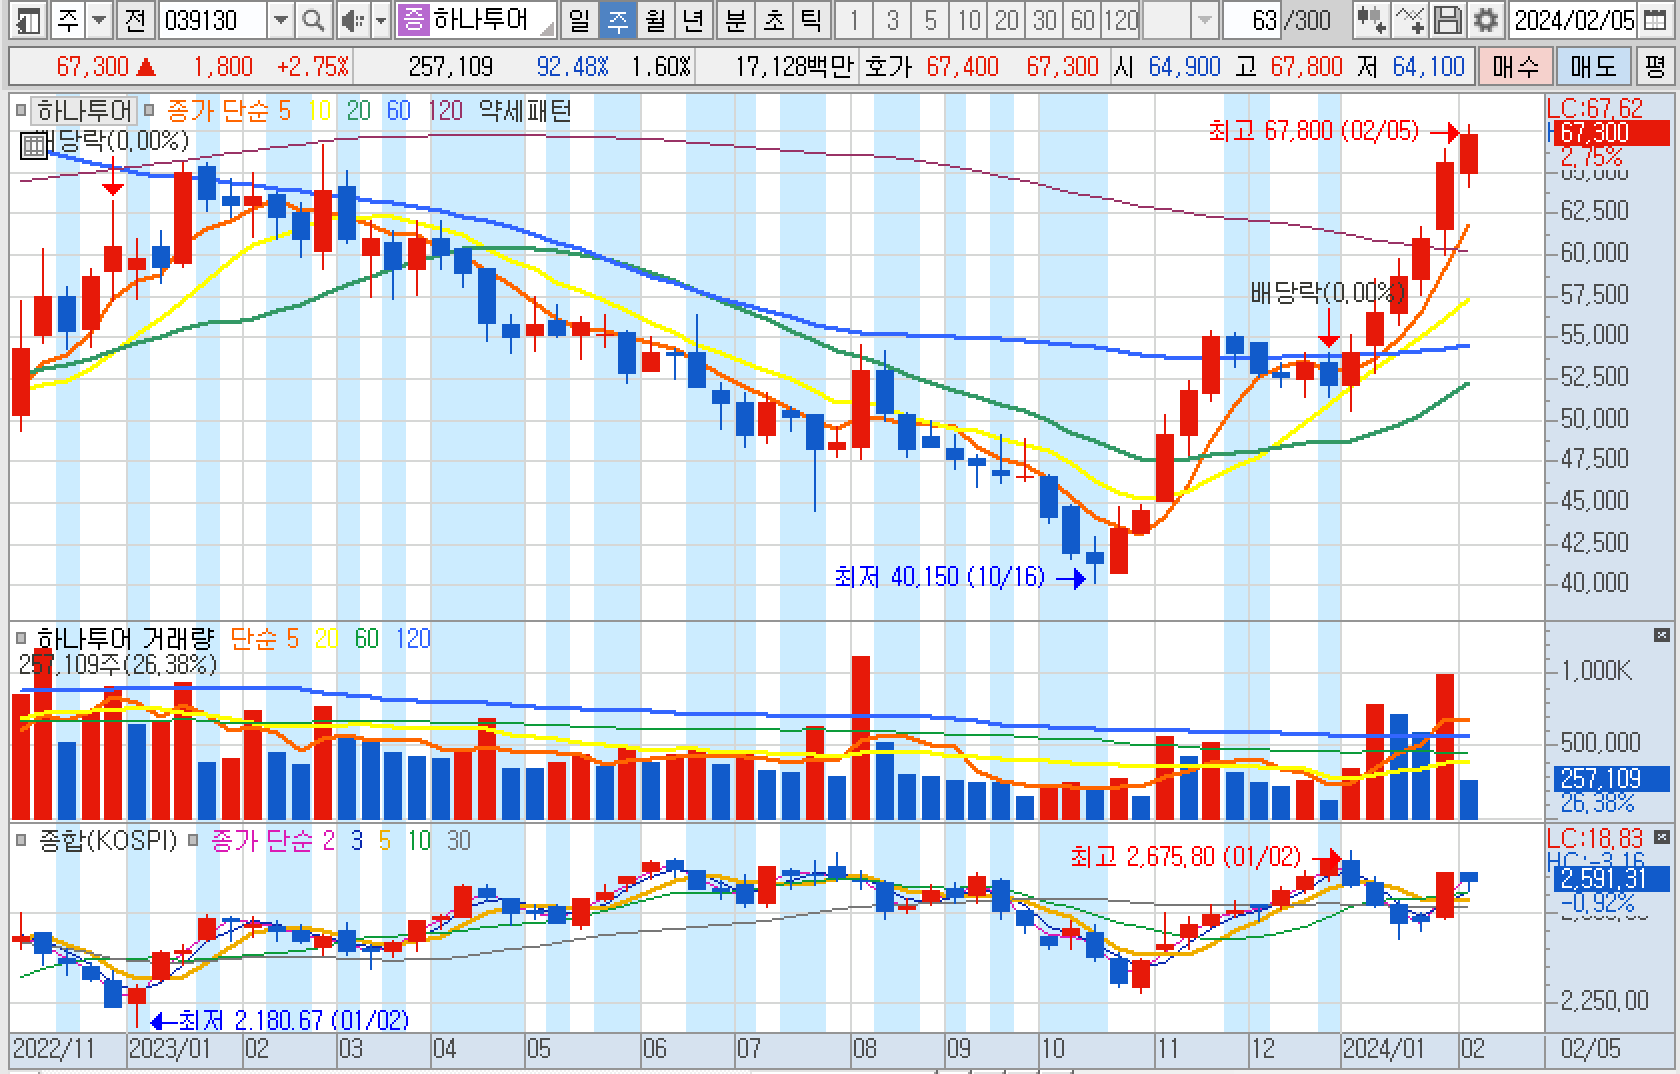Save chart with floppy disk icon

point(1447,20)
